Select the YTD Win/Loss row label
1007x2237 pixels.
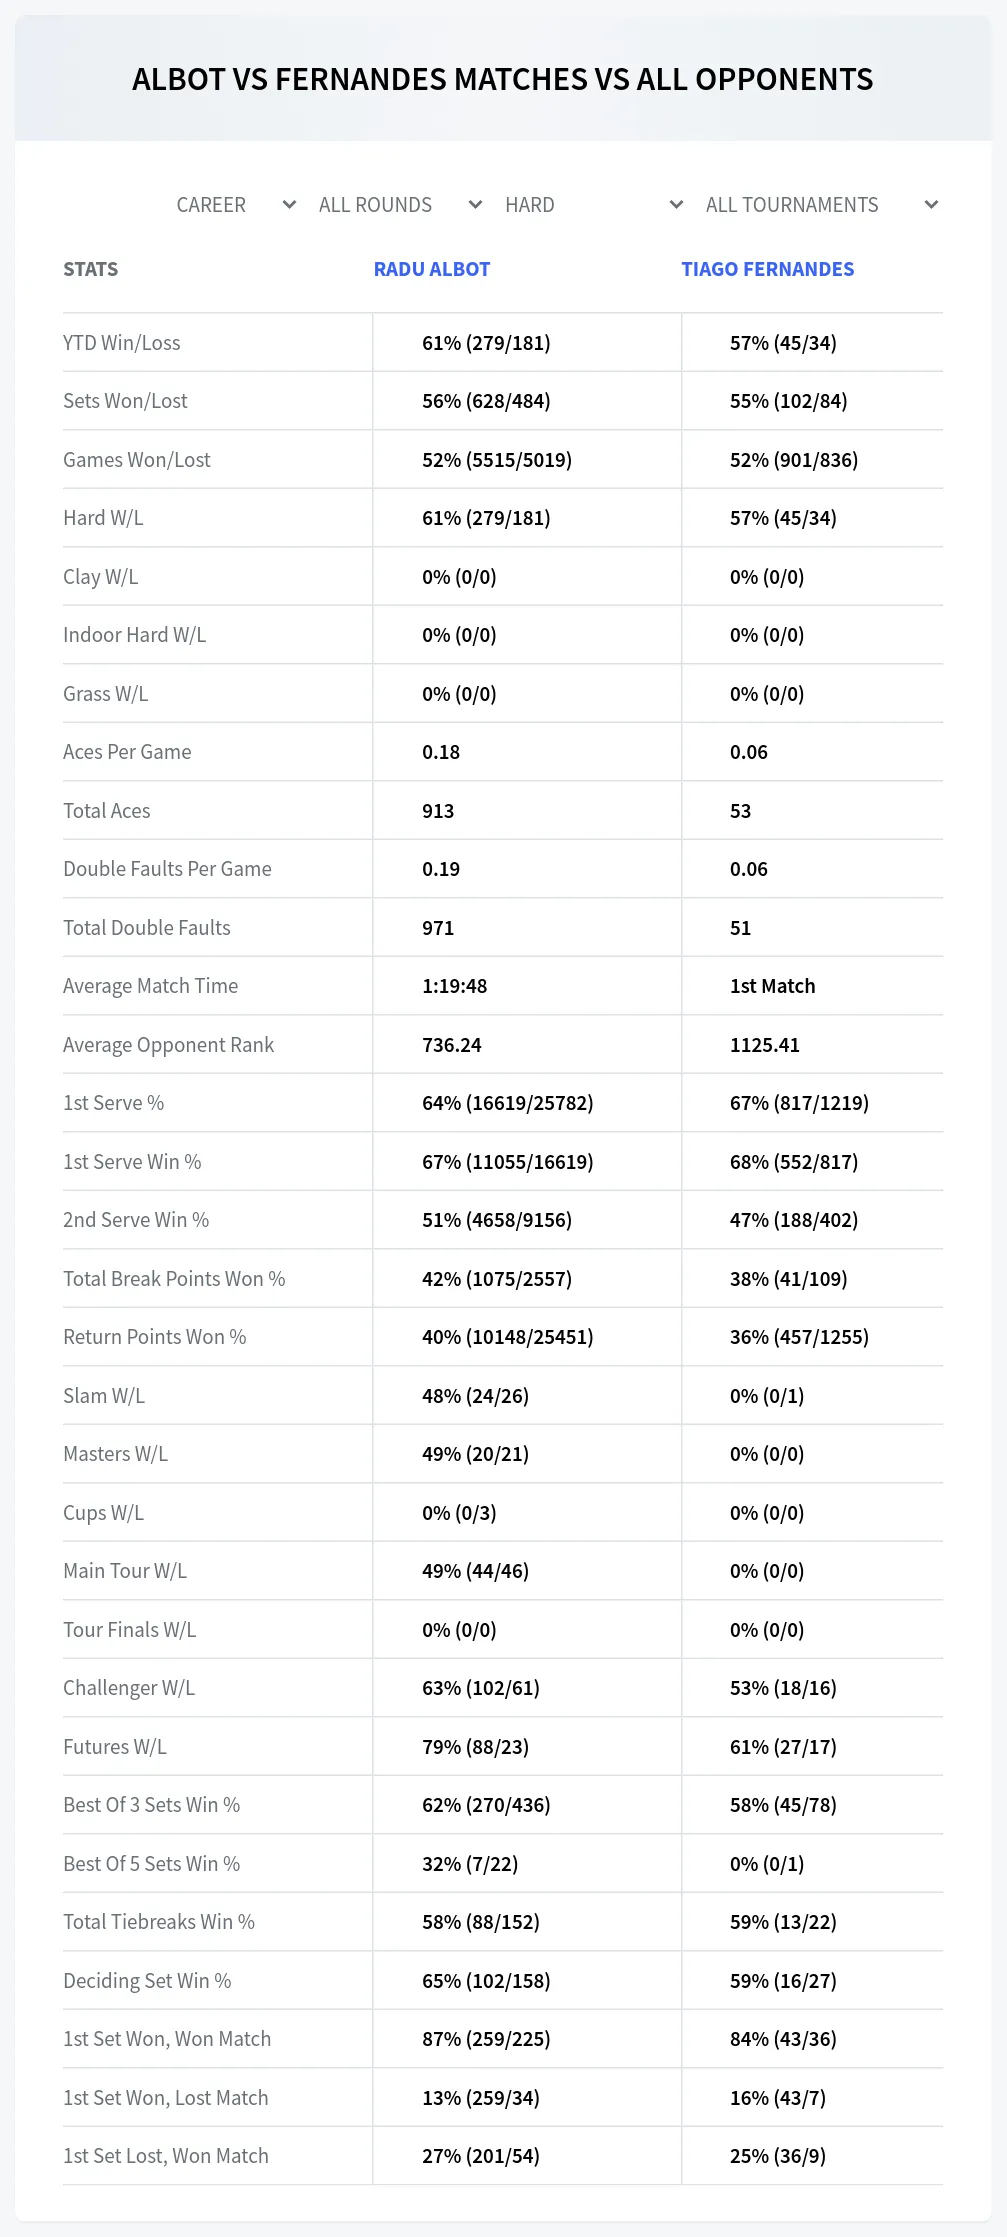click(122, 343)
